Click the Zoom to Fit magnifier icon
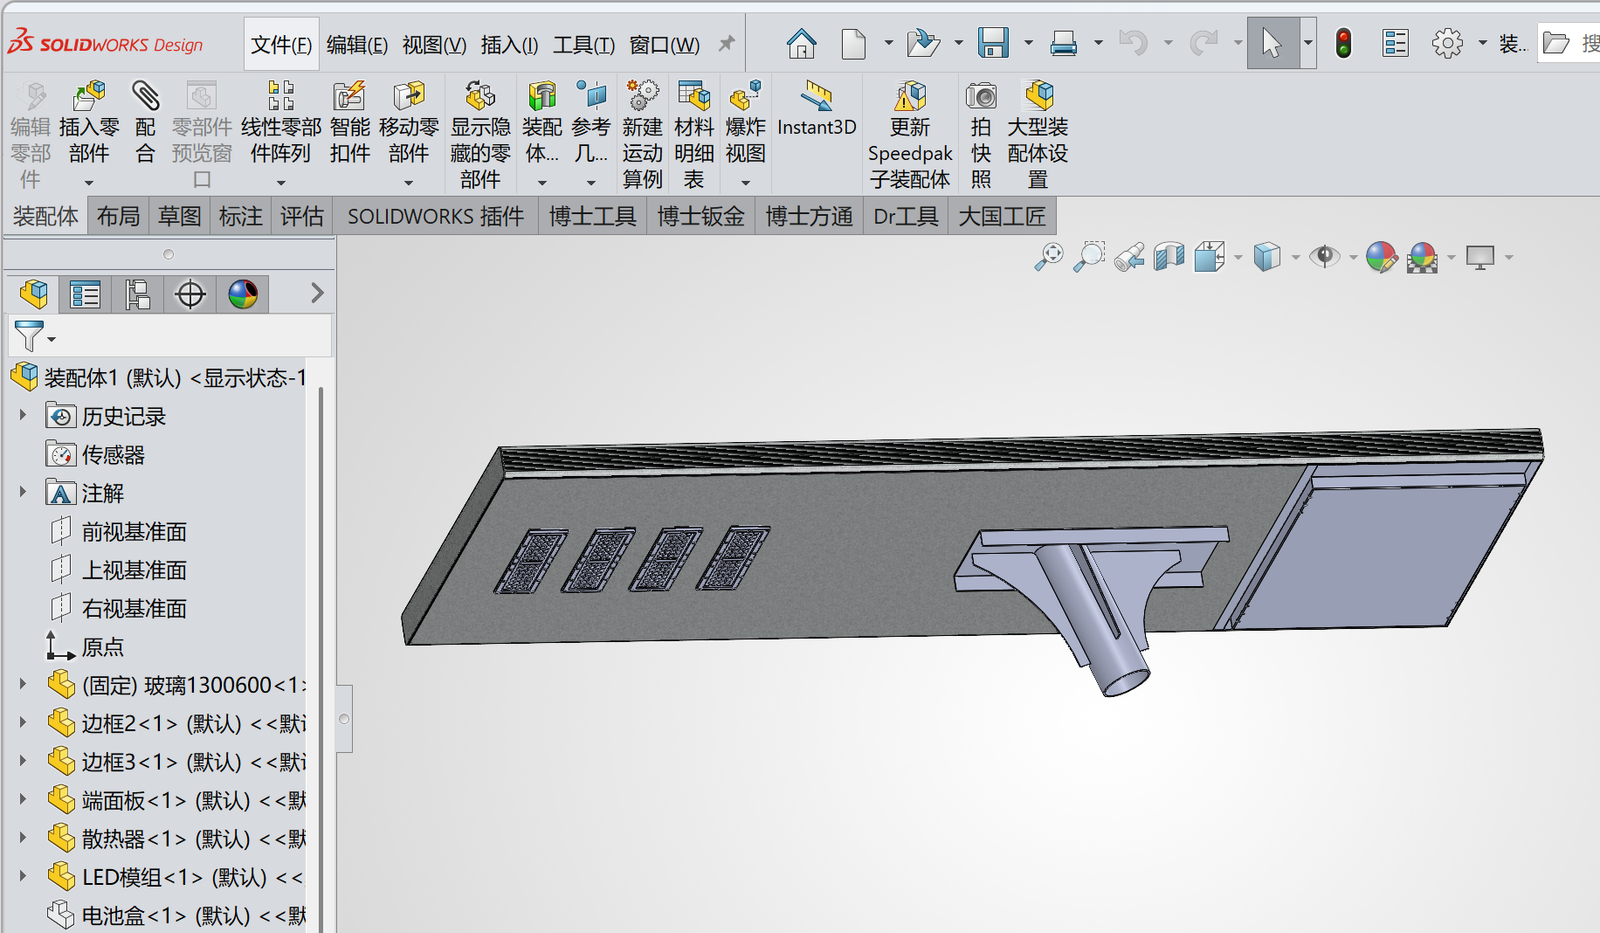 1048,257
